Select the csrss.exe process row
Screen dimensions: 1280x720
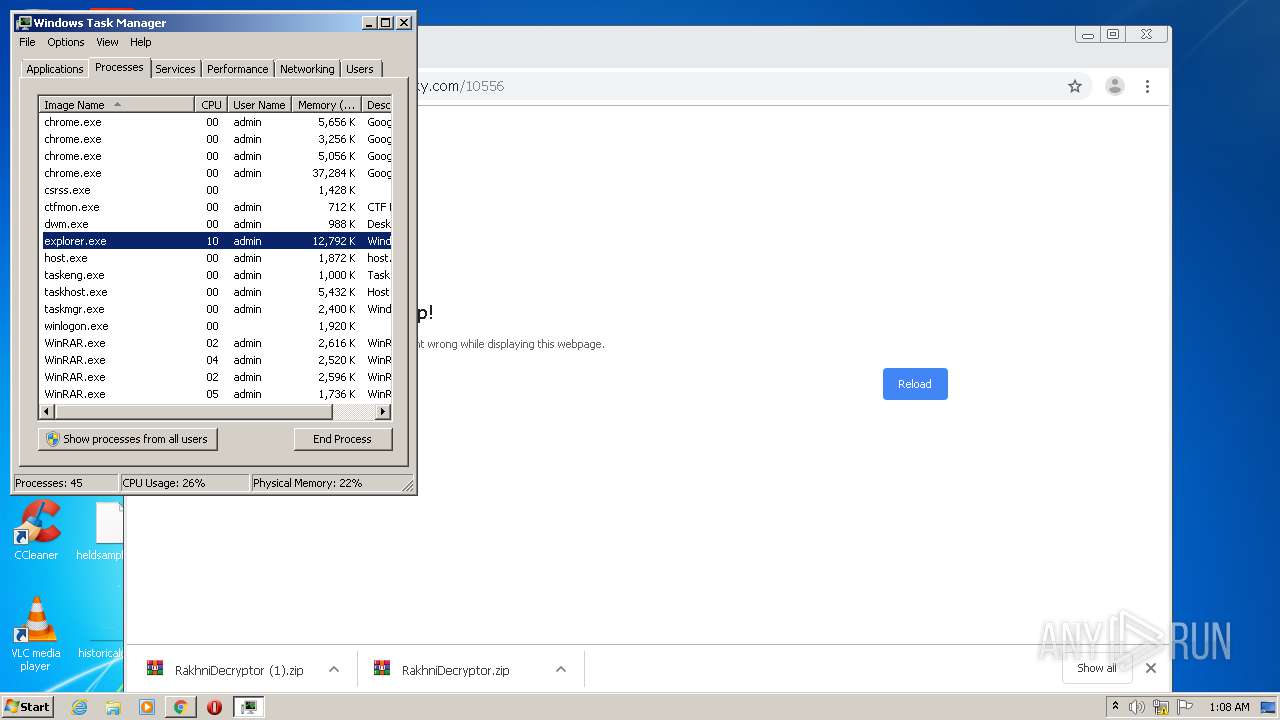pyautogui.click(x=215, y=190)
